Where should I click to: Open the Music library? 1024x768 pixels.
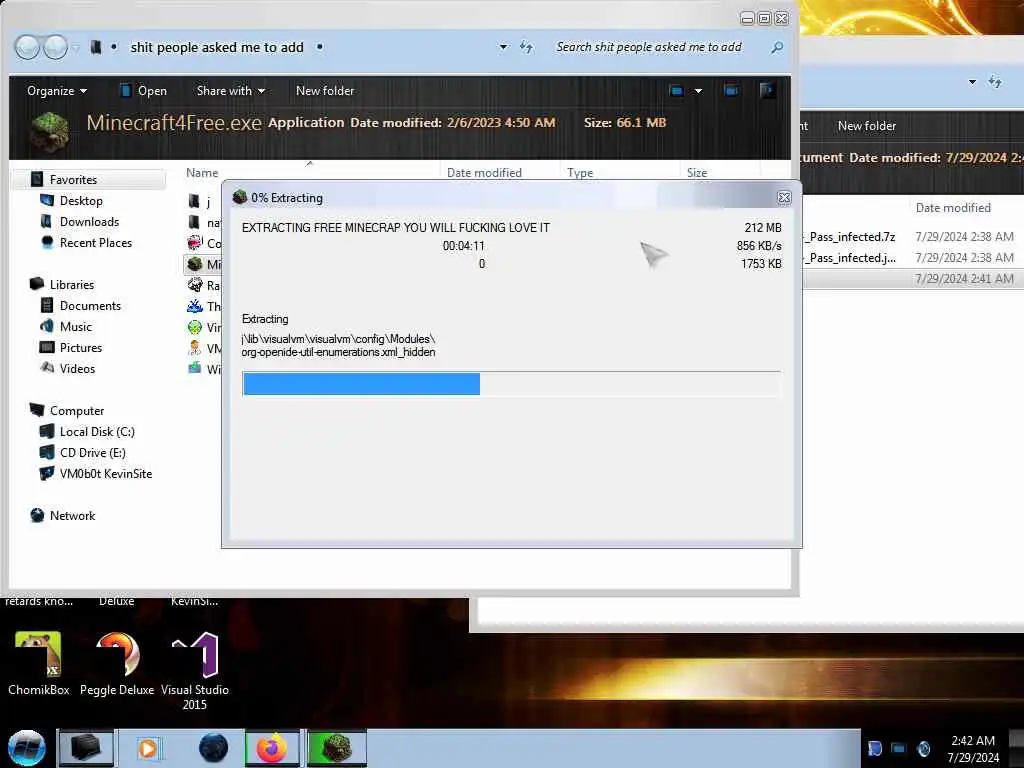coord(76,327)
